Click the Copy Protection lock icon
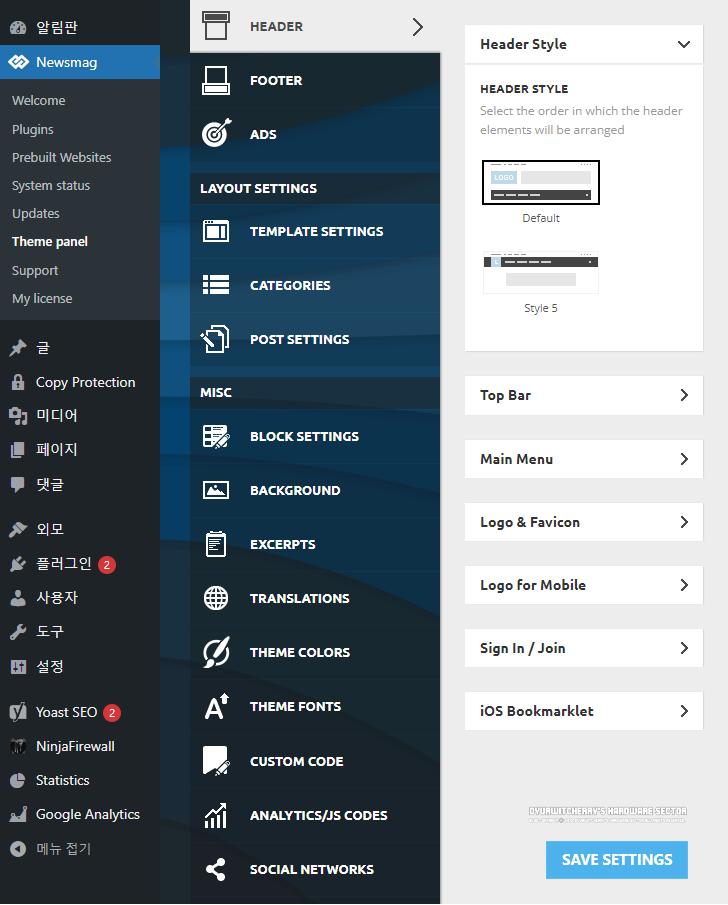This screenshot has height=905, width=728. pos(18,382)
